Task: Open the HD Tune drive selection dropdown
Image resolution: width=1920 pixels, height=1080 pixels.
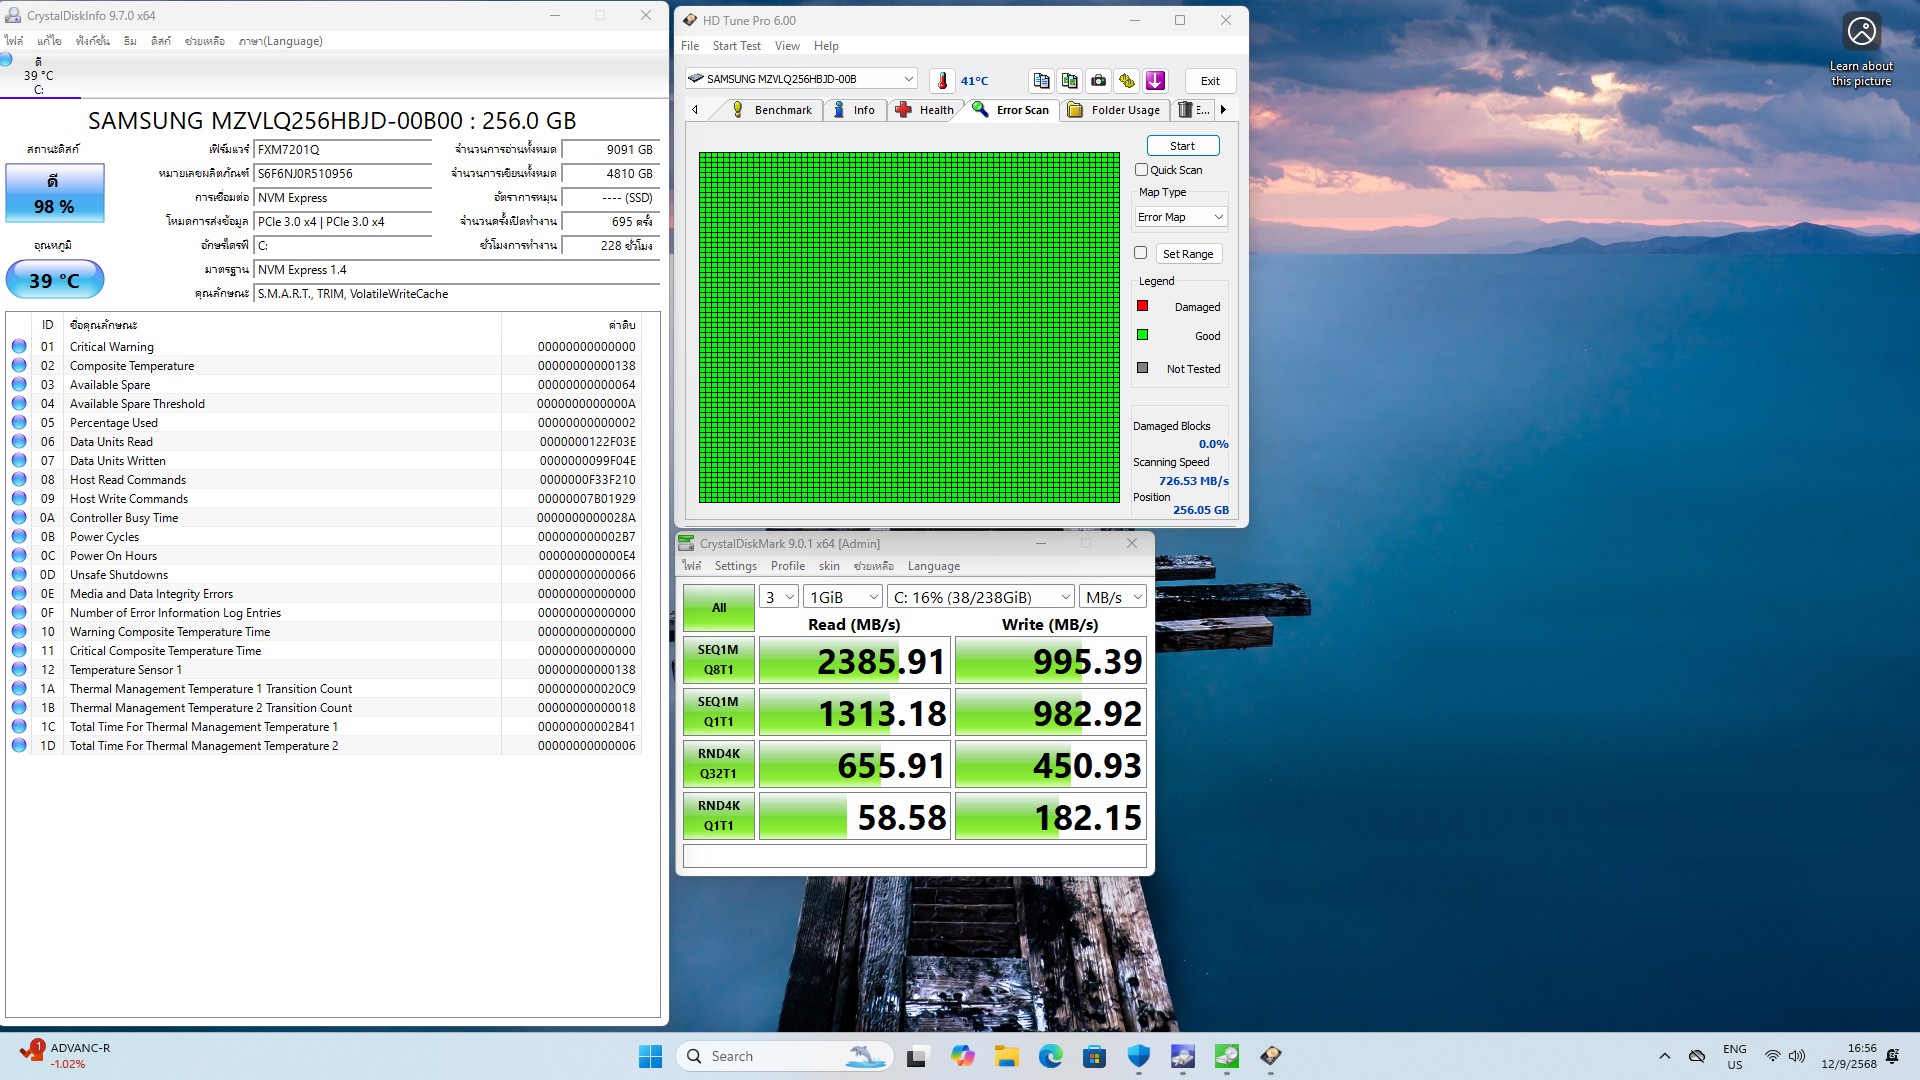Action: pos(801,79)
